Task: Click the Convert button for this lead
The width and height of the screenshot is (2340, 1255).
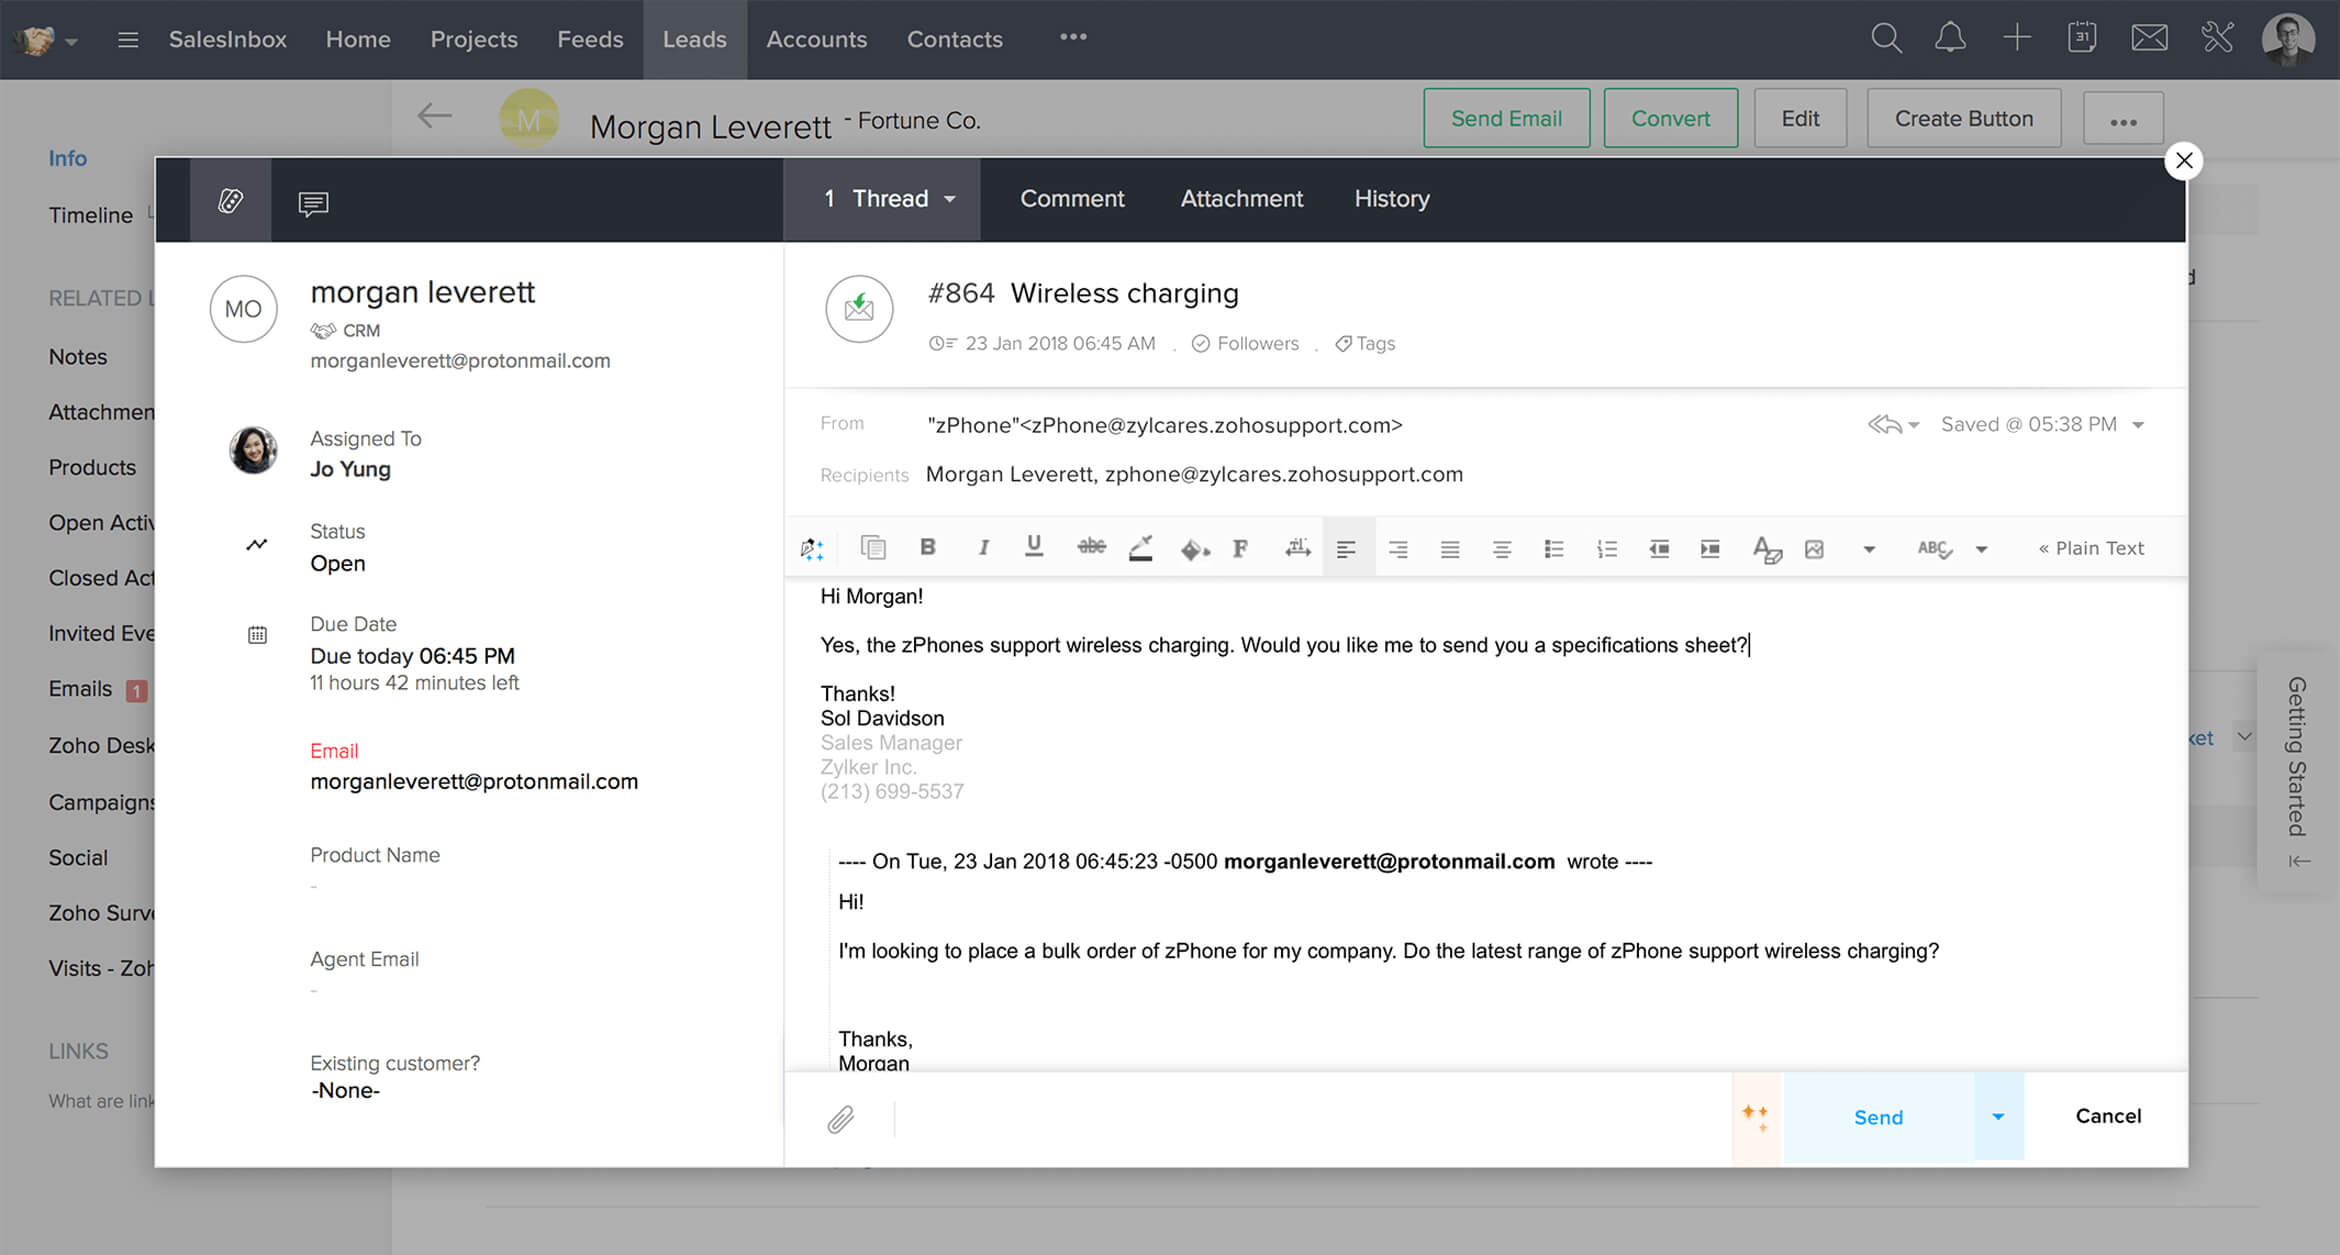Action: (1671, 118)
